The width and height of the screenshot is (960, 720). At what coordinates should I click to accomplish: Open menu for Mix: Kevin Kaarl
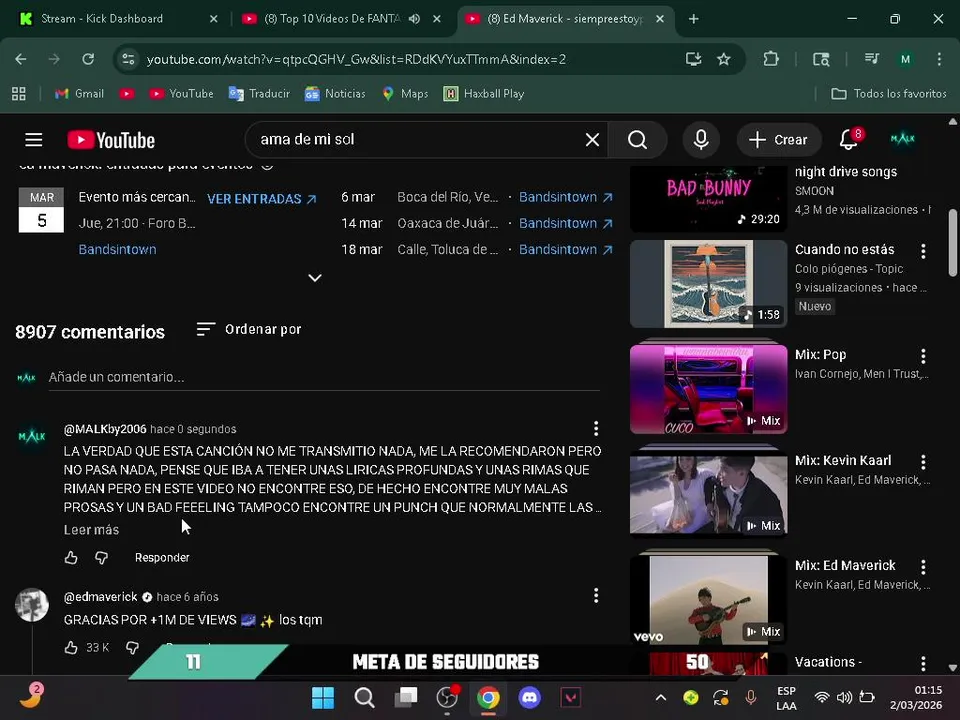923,461
